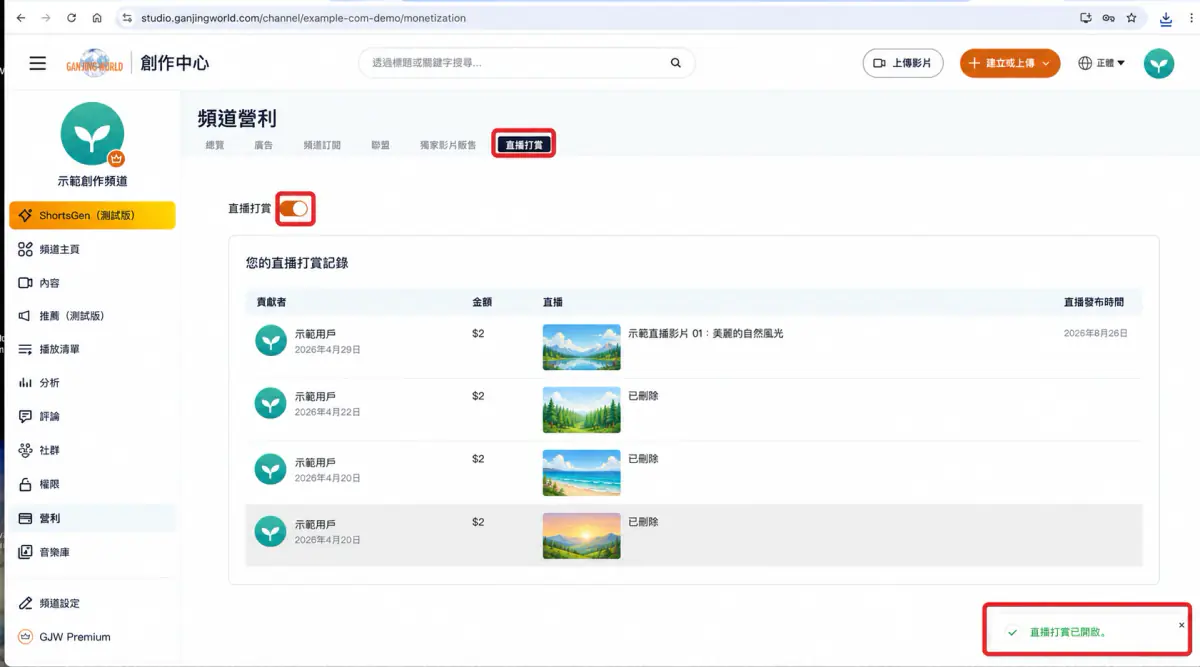Click the date 2026年8月26日

[x=1096, y=333]
